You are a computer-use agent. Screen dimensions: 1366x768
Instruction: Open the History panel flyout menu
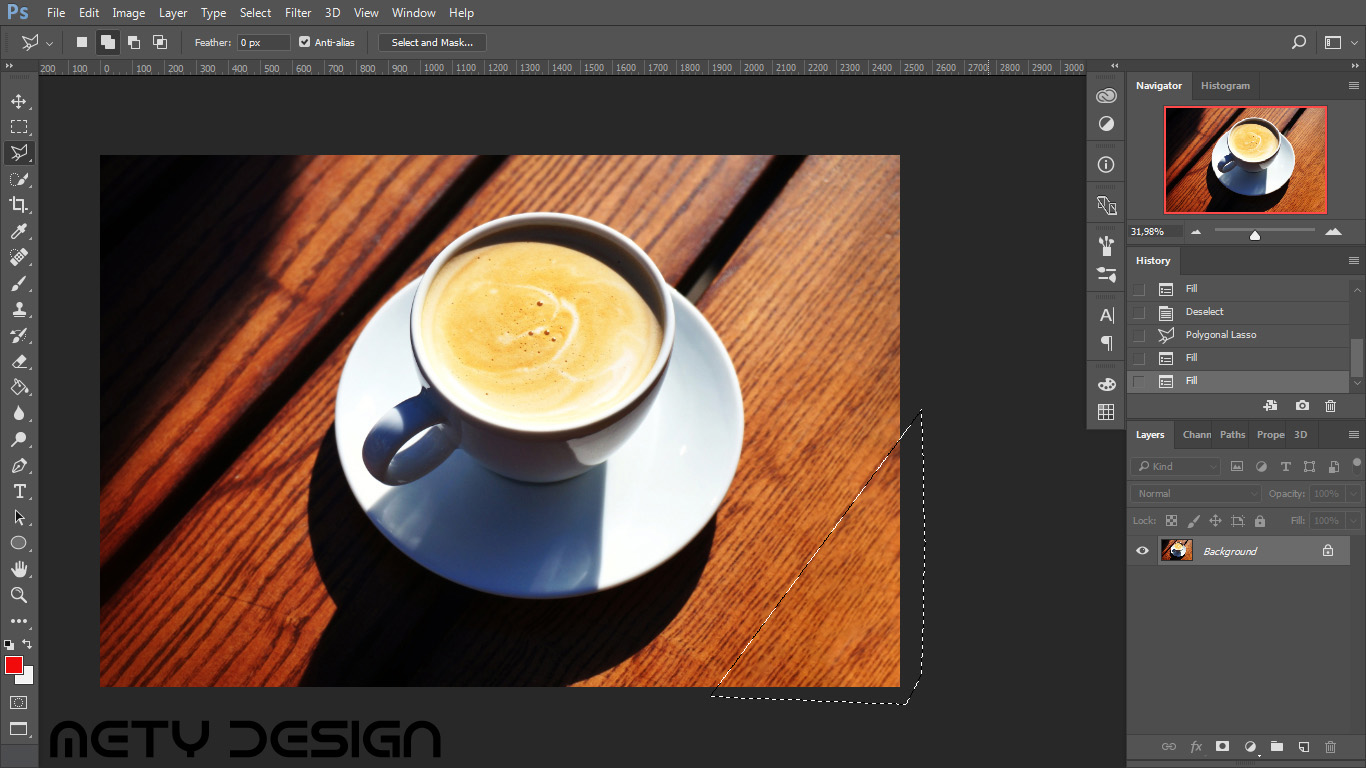(x=1354, y=260)
